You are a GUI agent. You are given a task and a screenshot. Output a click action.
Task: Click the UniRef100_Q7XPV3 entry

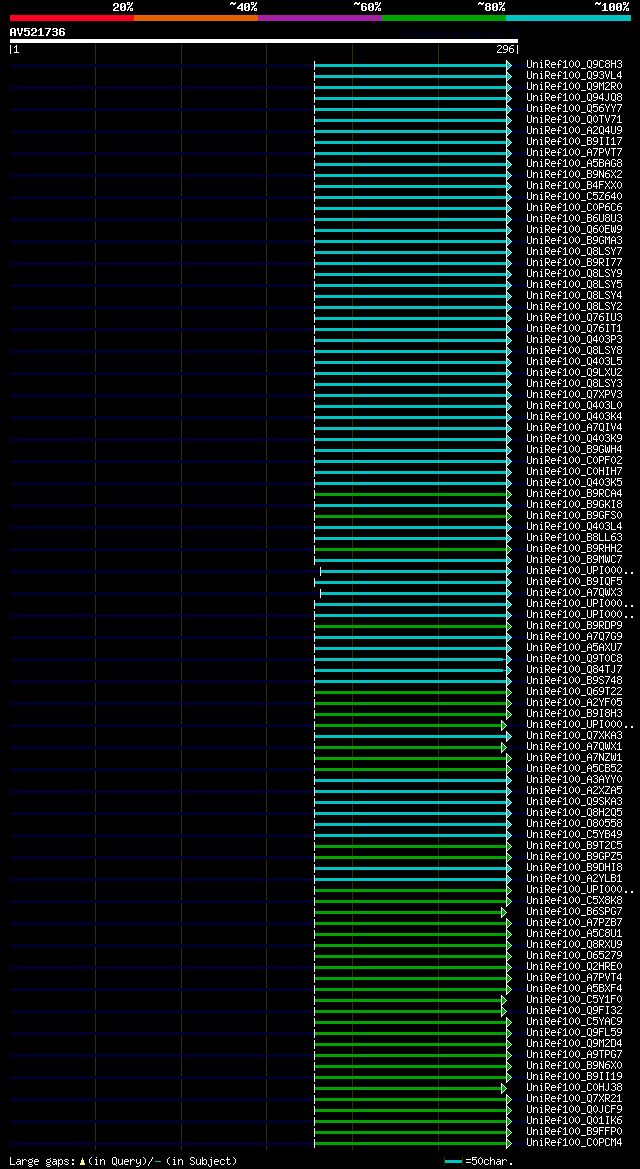[574, 394]
